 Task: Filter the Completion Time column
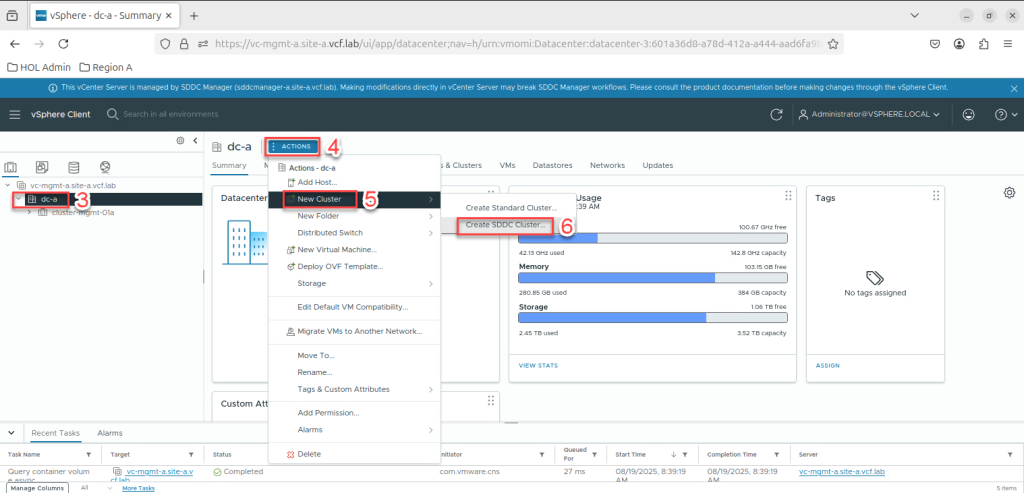point(776,454)
